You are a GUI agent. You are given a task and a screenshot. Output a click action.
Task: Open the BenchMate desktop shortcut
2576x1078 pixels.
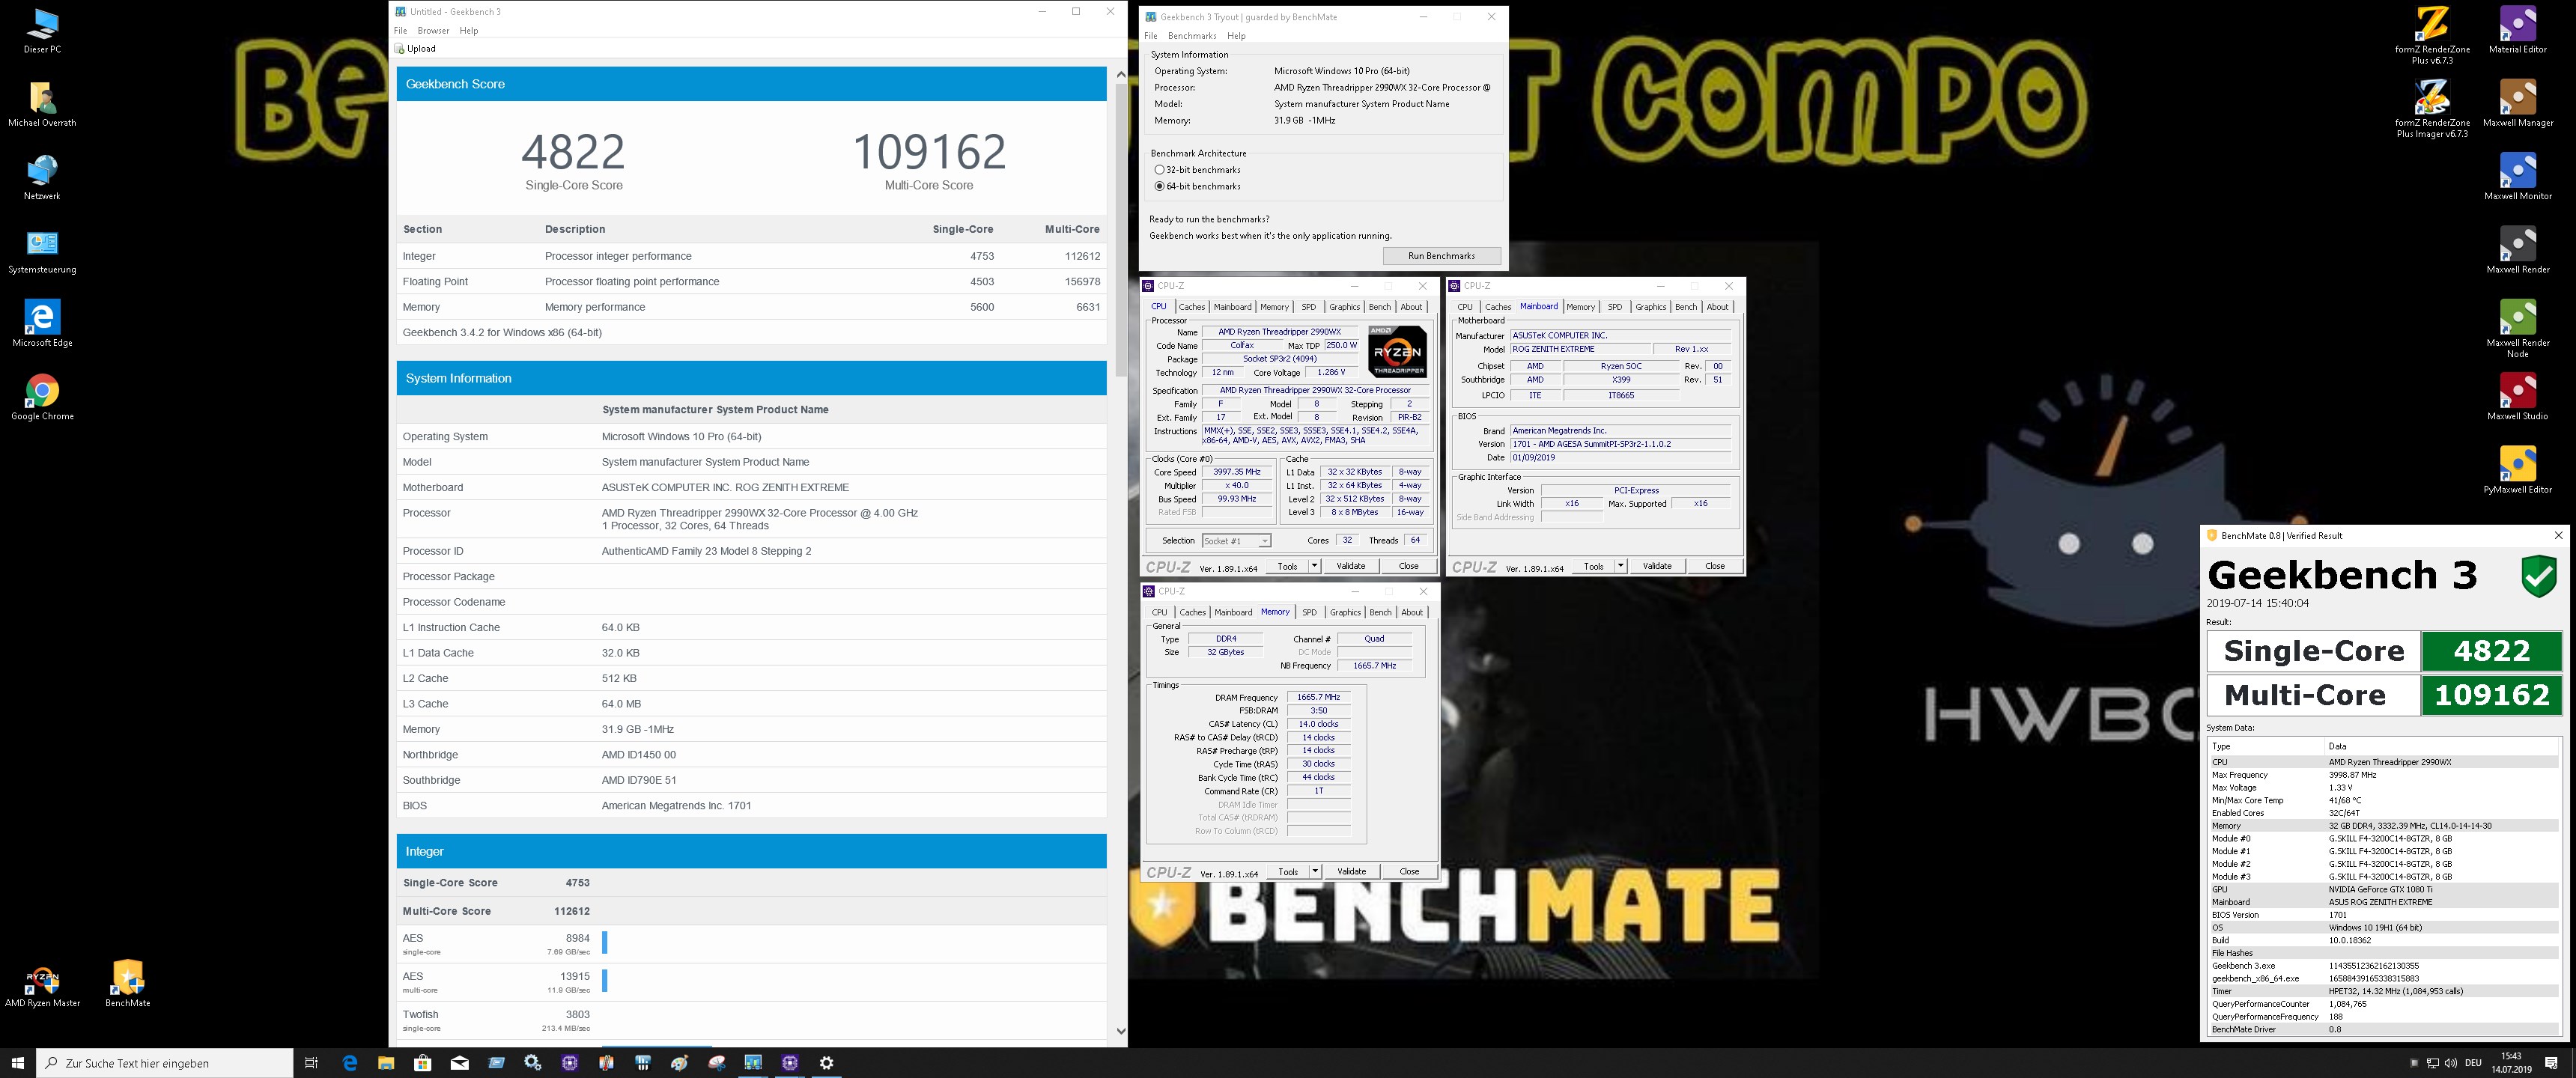click(x=128, y=984)
